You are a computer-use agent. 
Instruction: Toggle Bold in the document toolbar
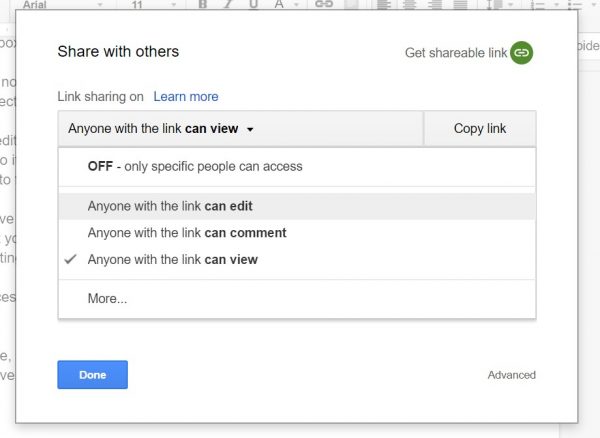tap(203, 5)
